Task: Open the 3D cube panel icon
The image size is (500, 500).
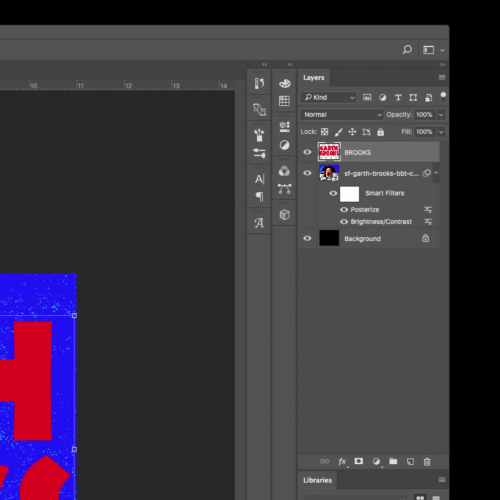Action: [x=284, y=215]
